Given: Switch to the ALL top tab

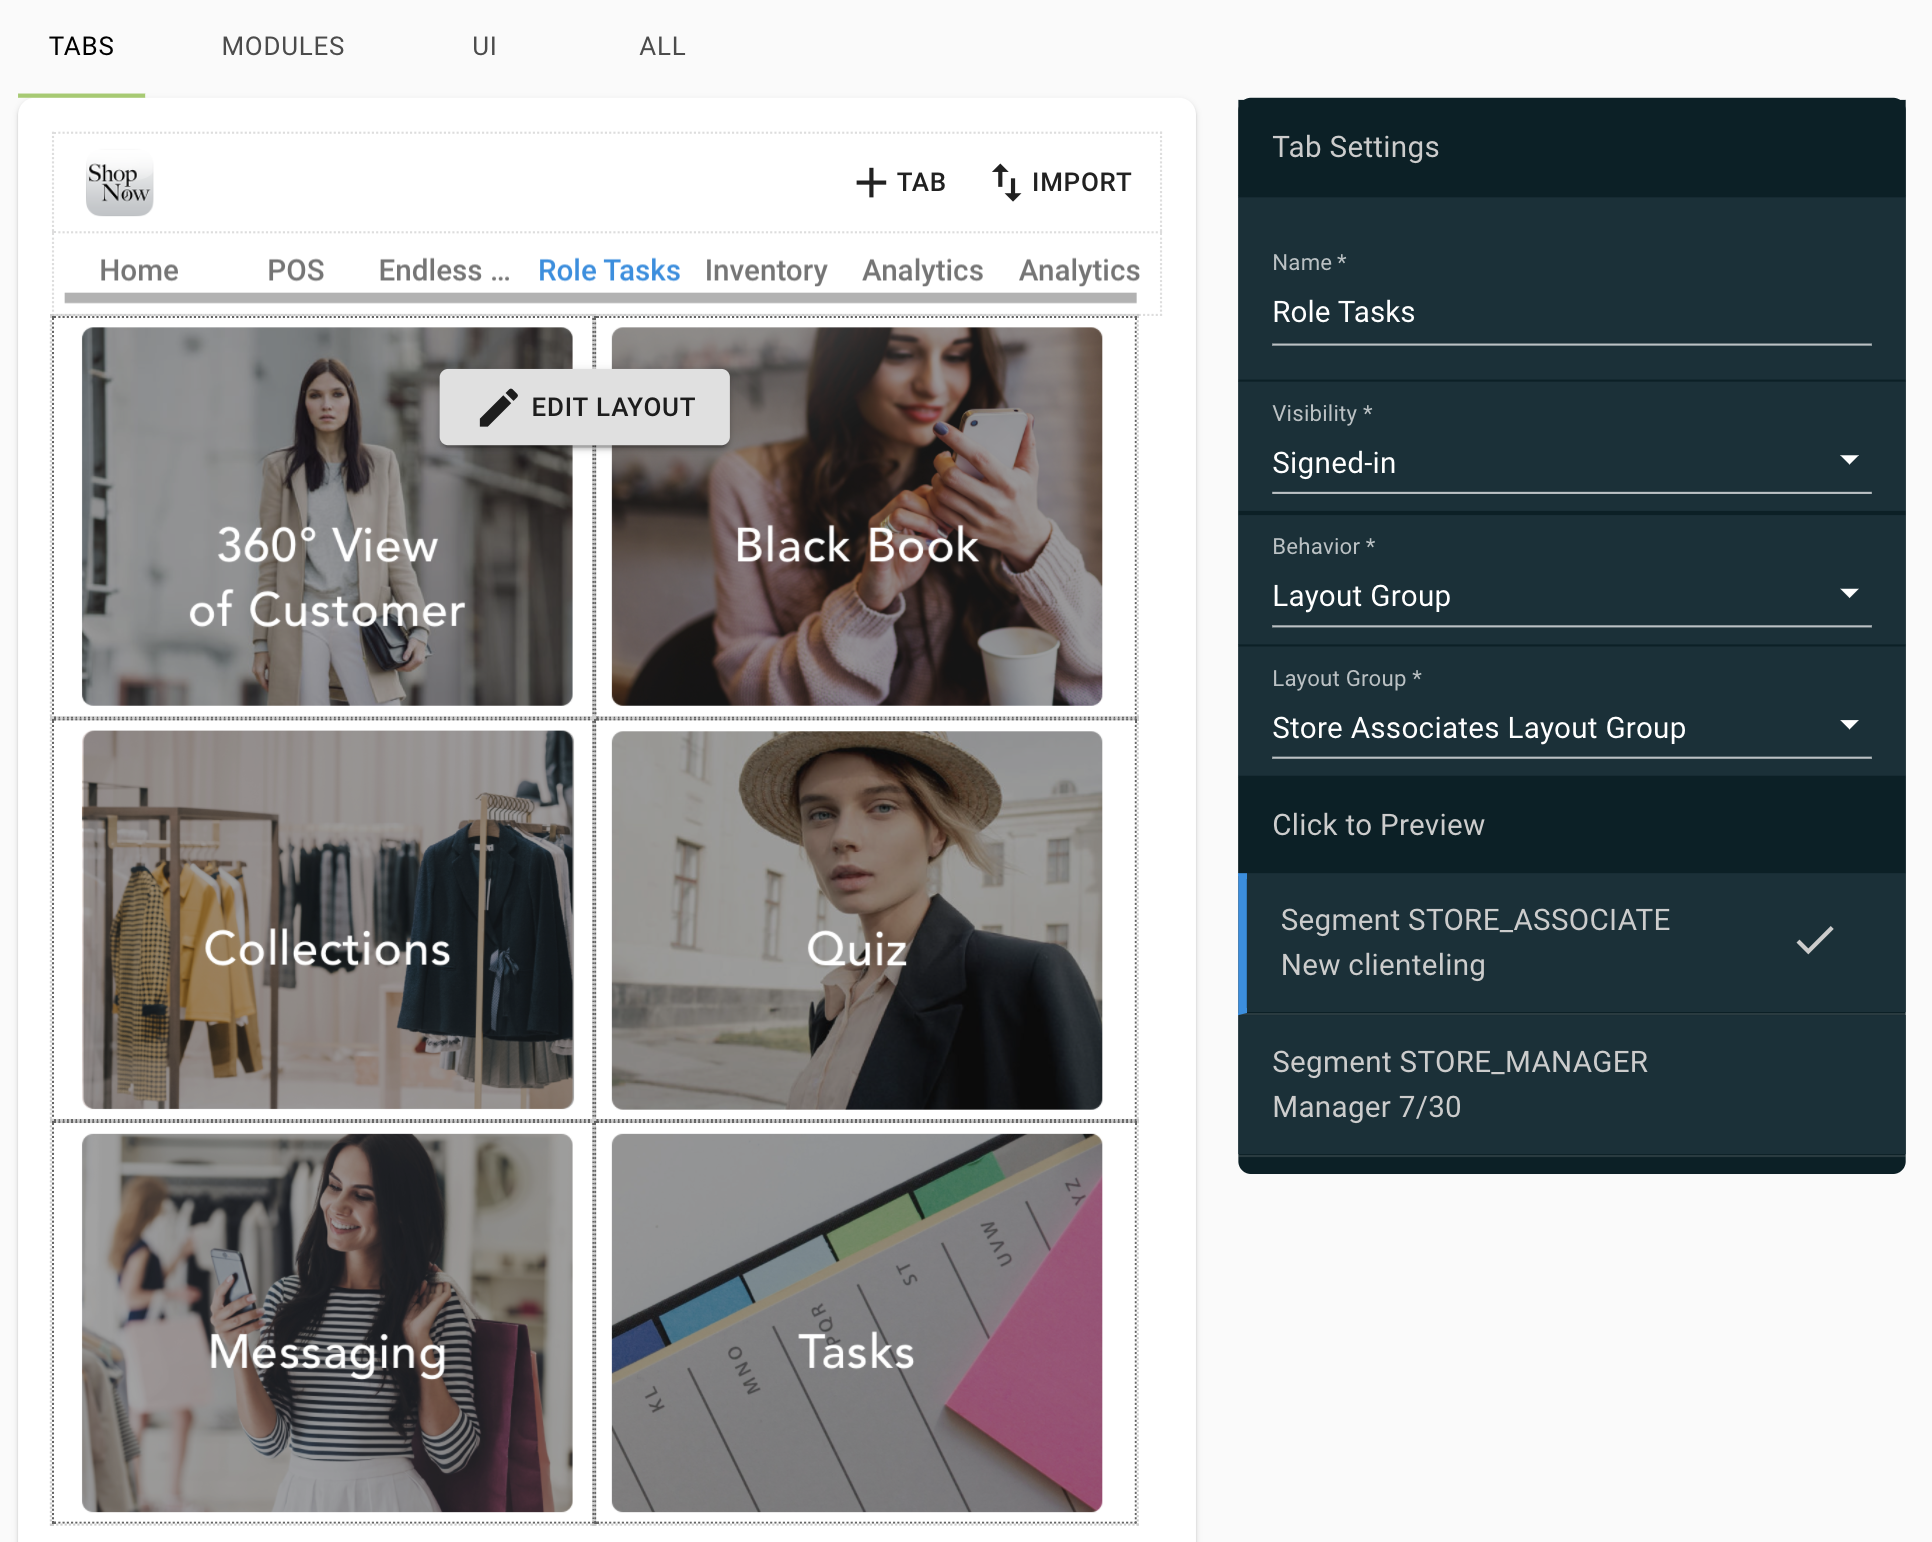Looking at the screenshot, I should (x=662, y=47).
